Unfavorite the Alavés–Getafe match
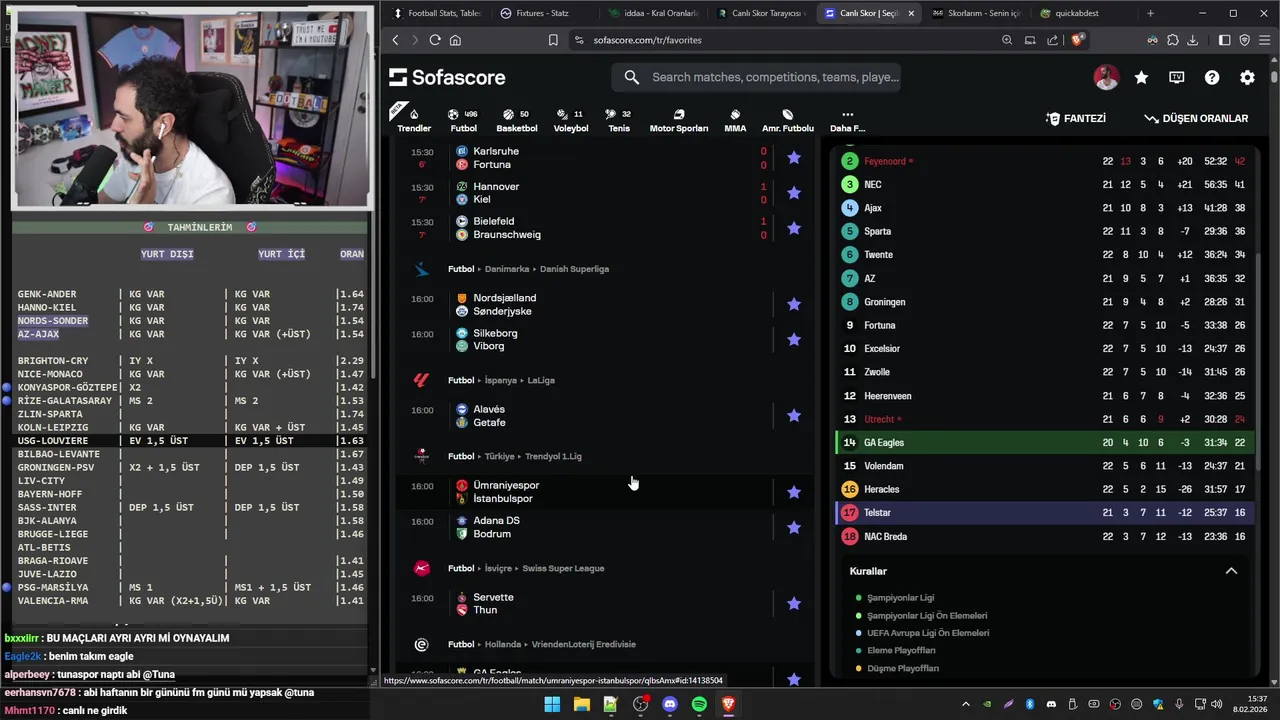The width and height of the screenshot is (1280, 720). click(794, 416)
